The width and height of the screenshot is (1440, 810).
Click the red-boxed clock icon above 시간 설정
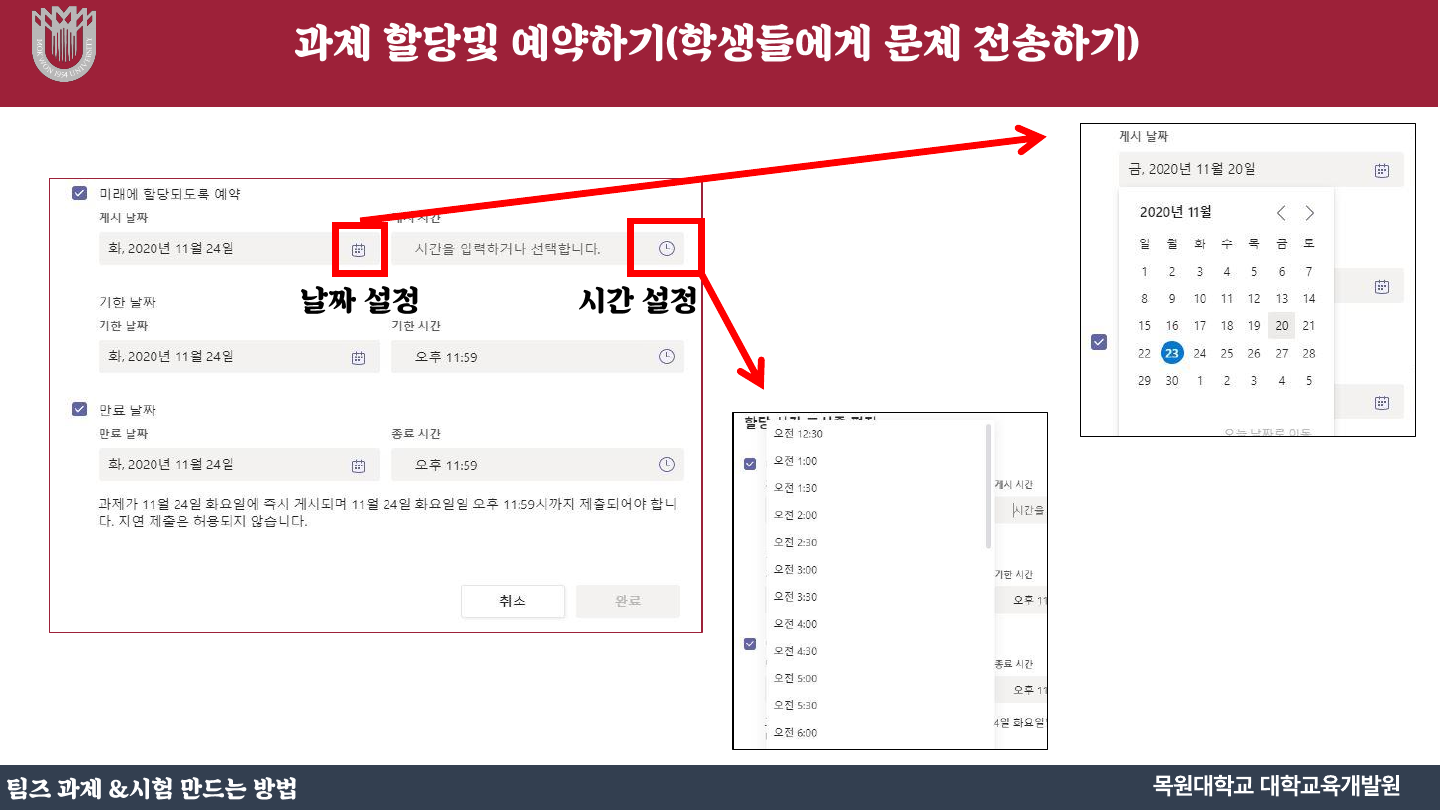(667, 248)
